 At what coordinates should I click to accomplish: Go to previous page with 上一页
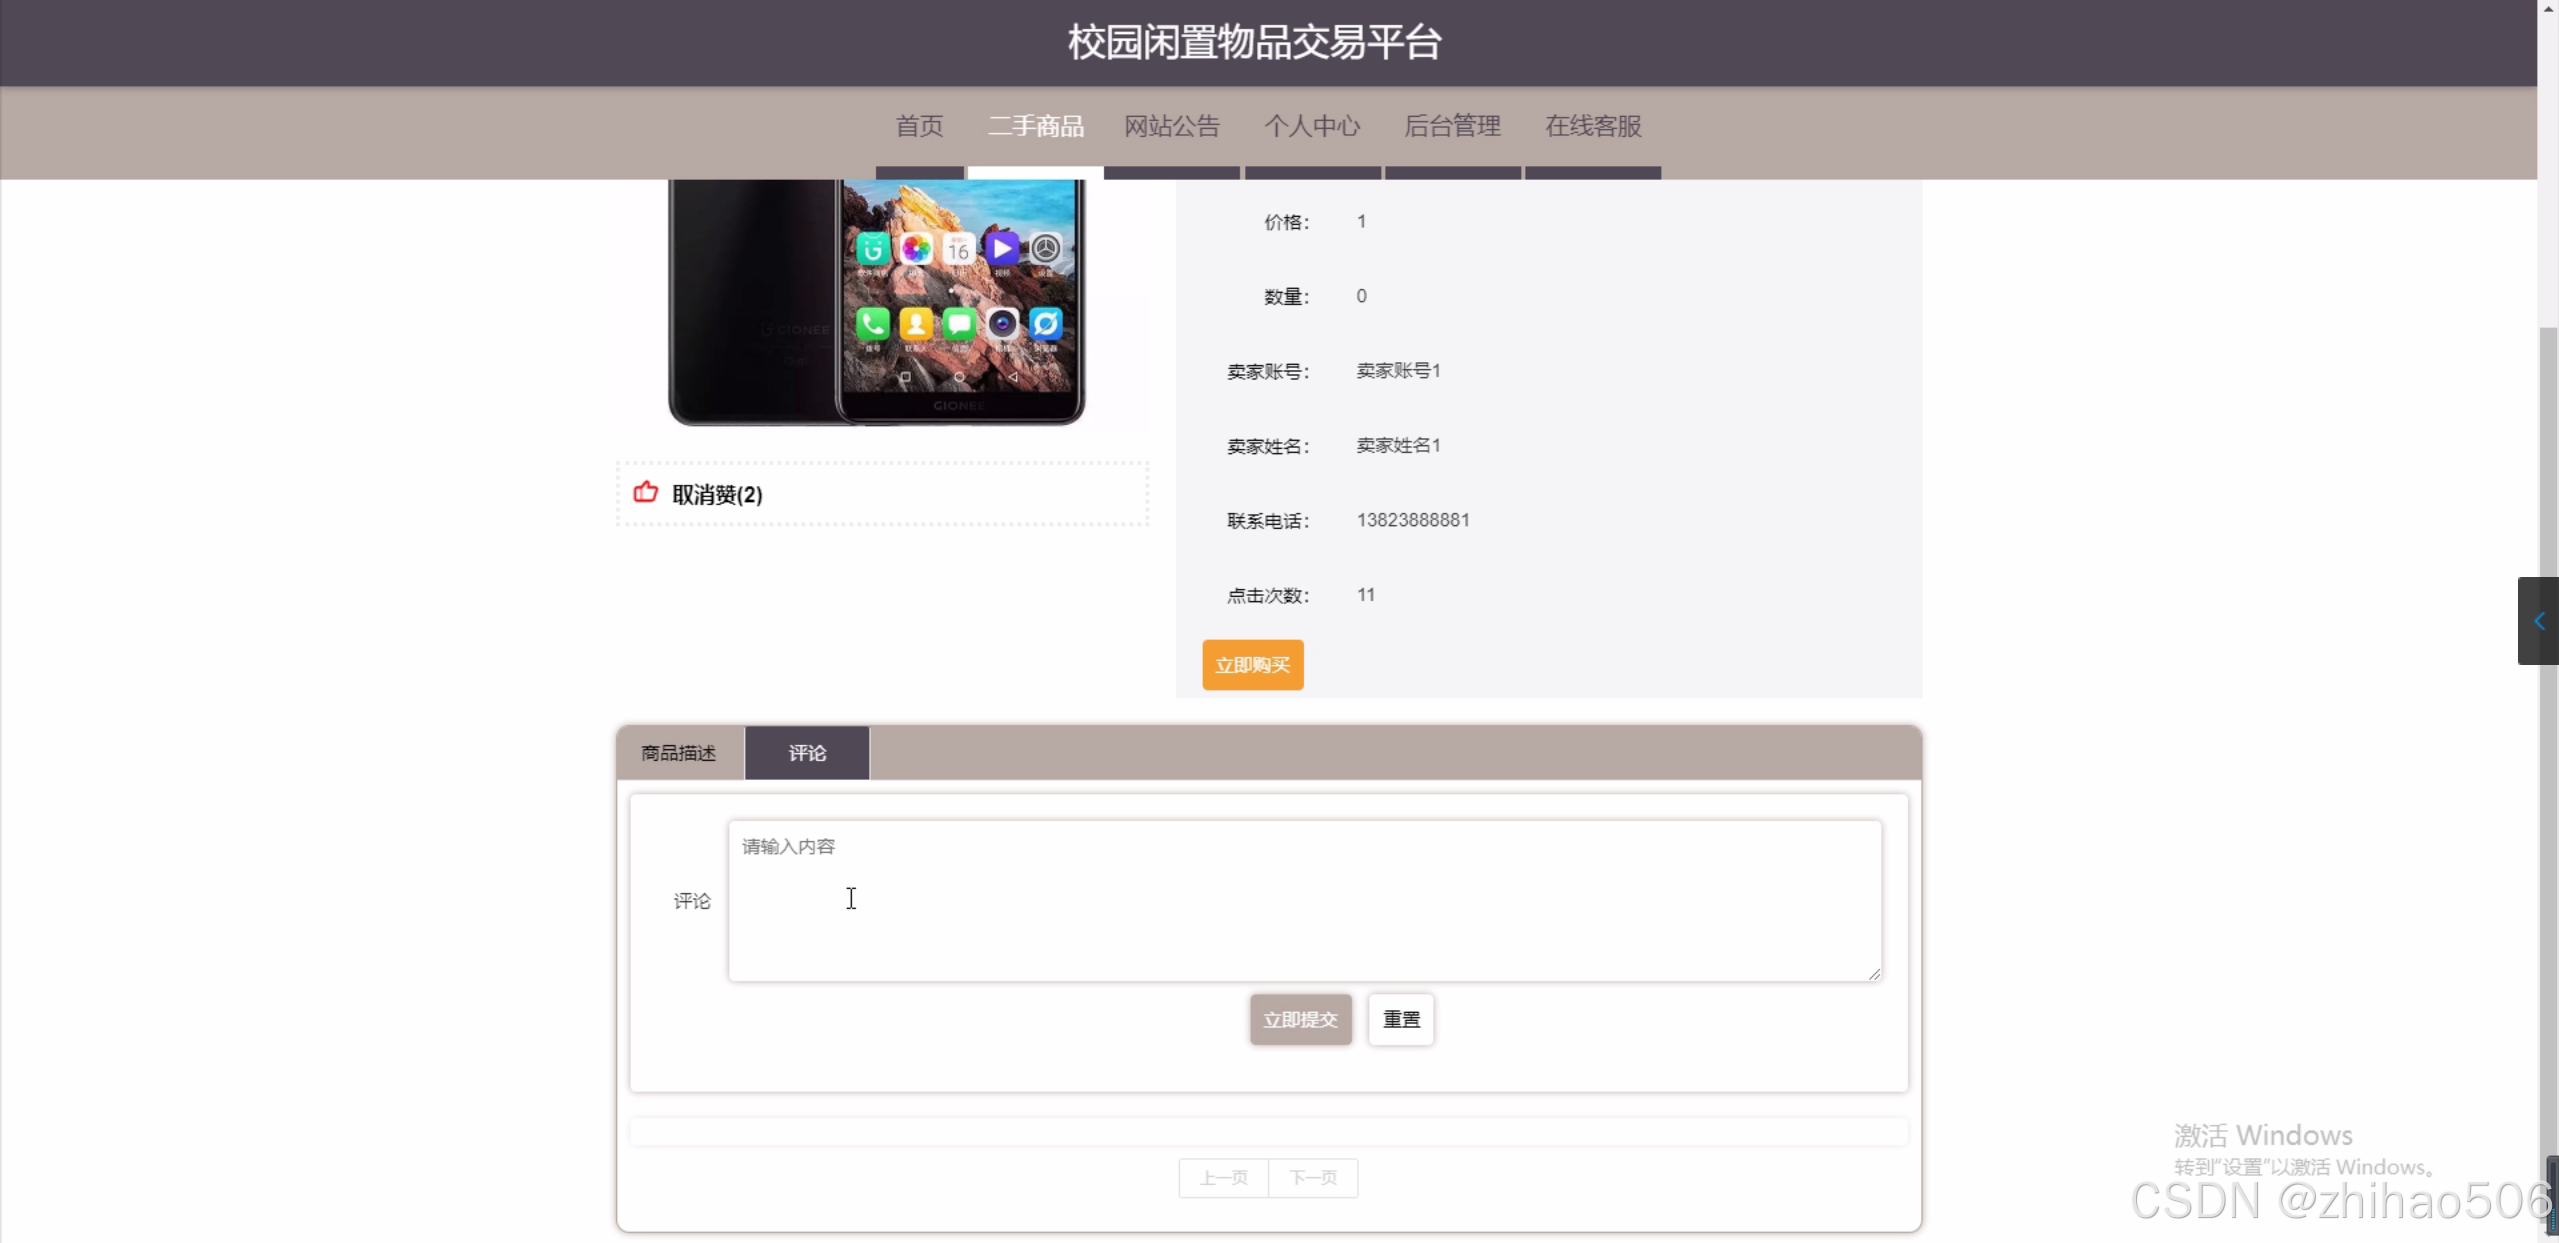1223,1178
